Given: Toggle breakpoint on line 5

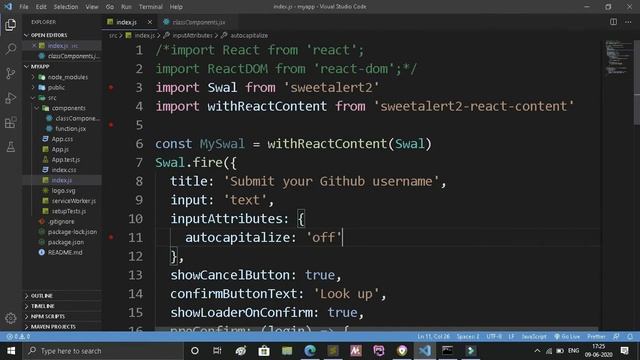Looking at the screenshot, I should 111,125.
